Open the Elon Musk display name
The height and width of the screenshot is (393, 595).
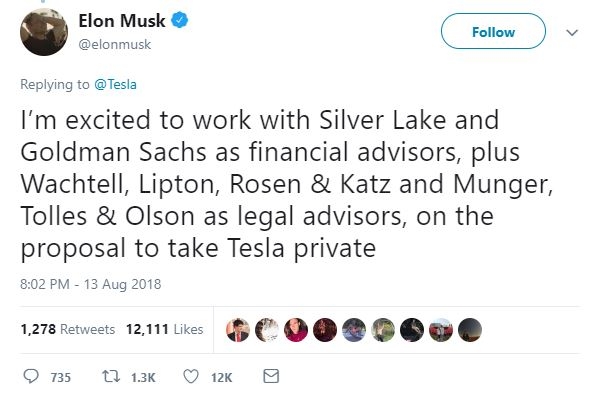click(122, 20)
